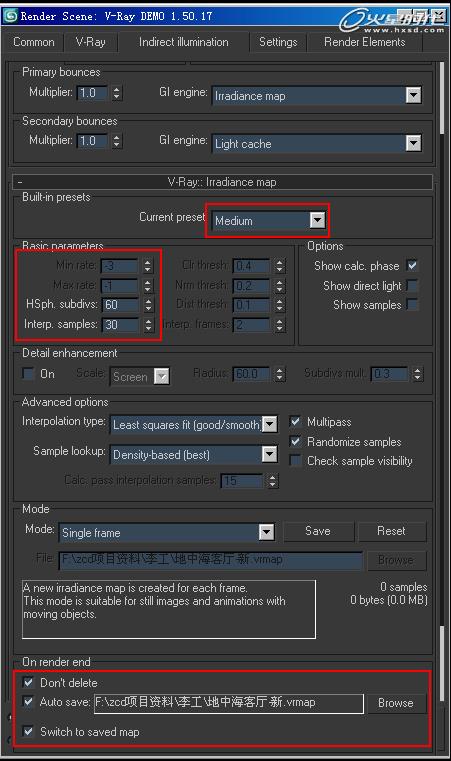Viewport: 451px width, 761px height.
Task: Click the Interp. samples value field
Action: click(120, 325)
